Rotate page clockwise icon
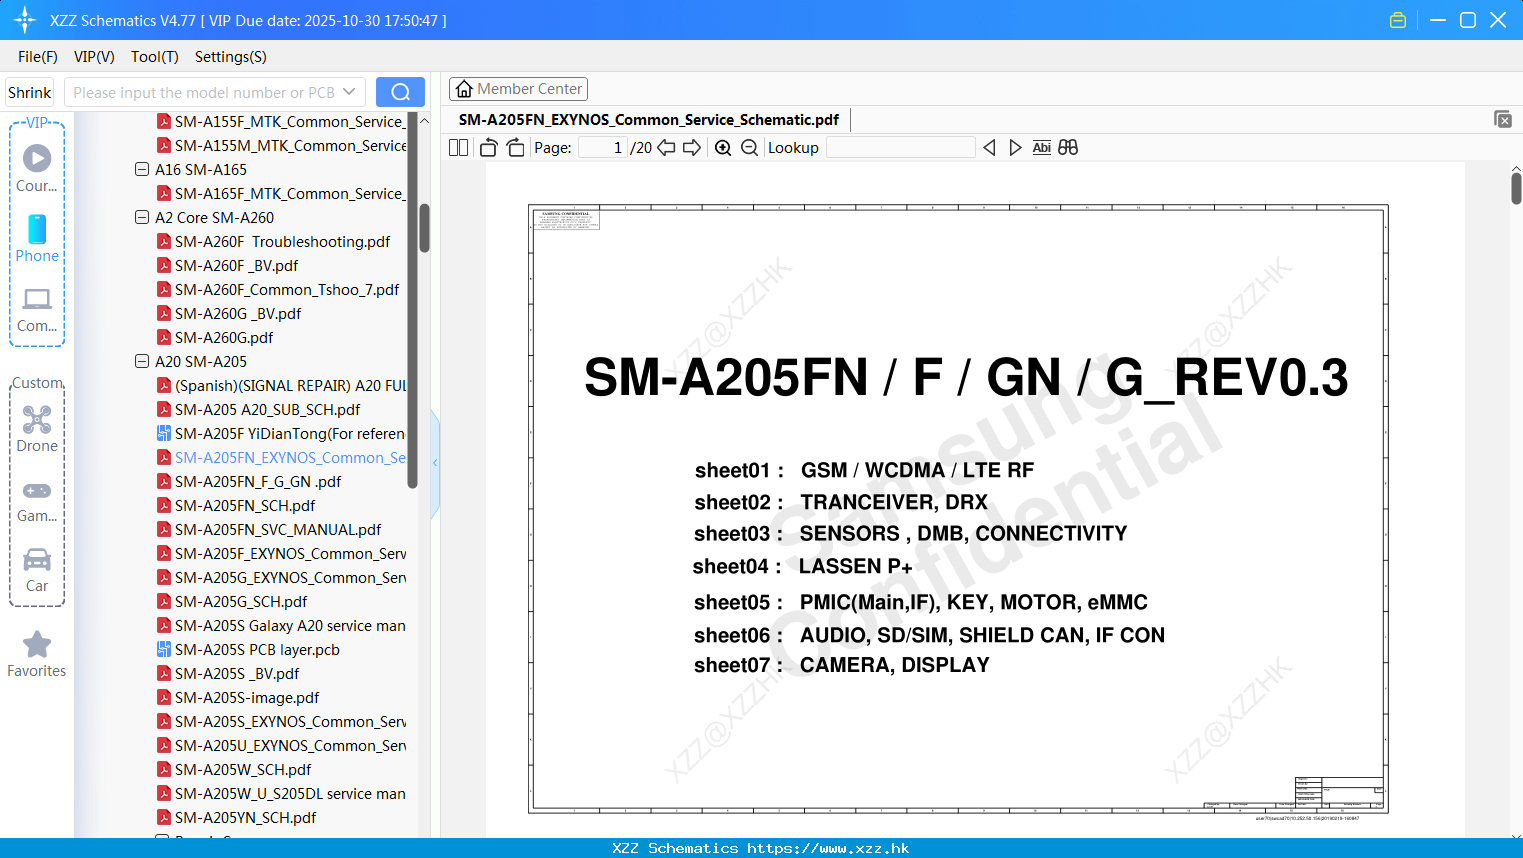 [515, 148]
